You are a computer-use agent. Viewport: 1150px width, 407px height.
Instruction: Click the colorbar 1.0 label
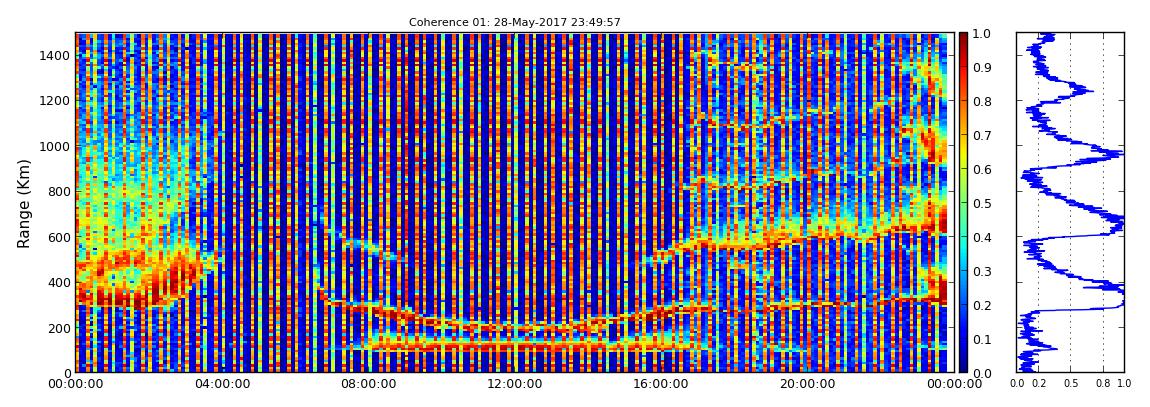pyautogui.click(x=981, y=34)
